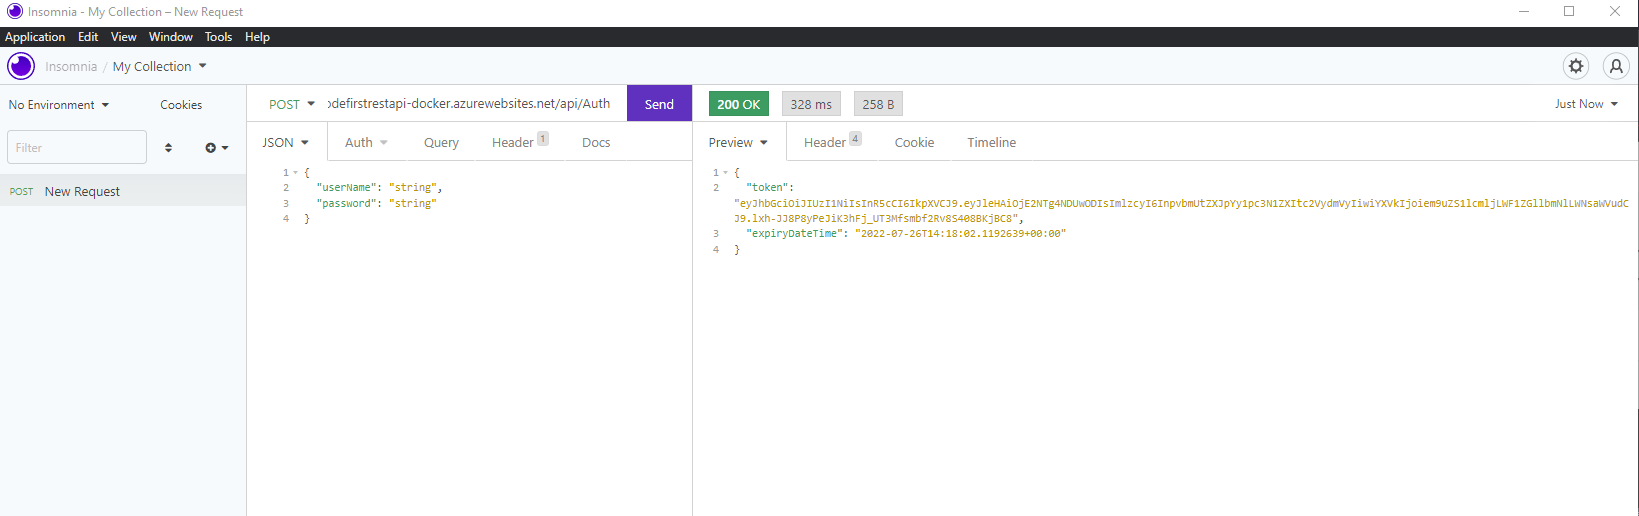
Task: Switch to the Timeline tab
Action: pyautogui.click(x=991, y=142)
